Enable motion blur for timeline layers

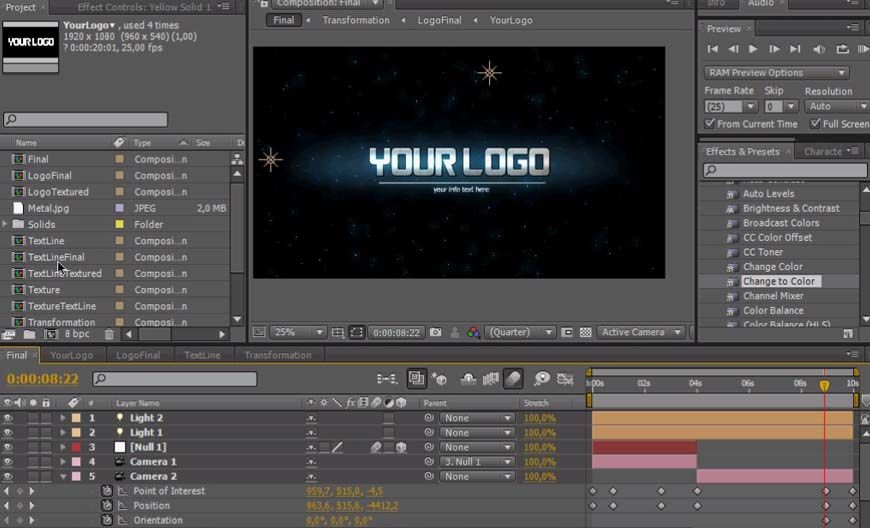tap(513, 379)
